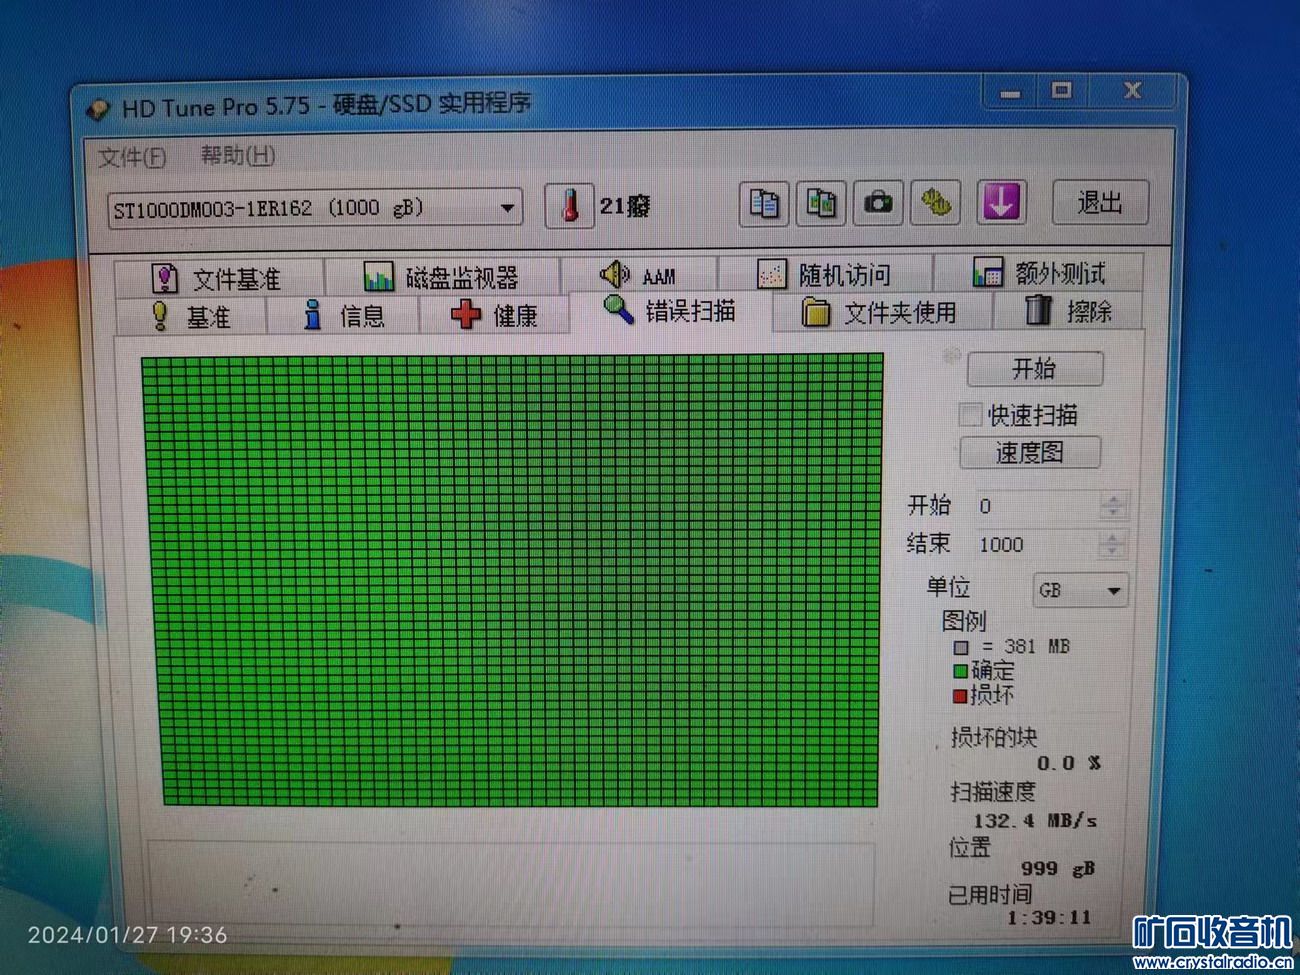The image size is (1300, 975).
Task: Open options with the tools icon
Action: [x=937, y=202]
